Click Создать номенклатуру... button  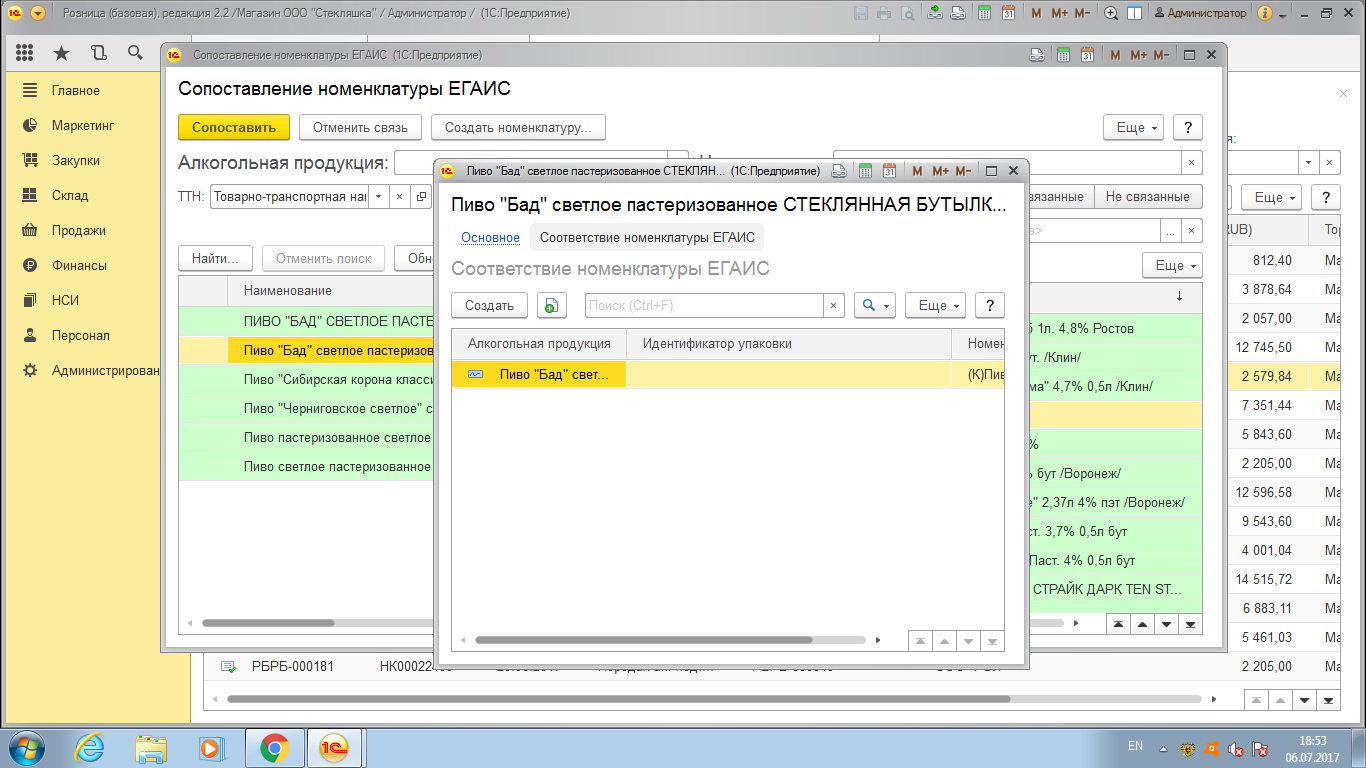coord(518,127)
